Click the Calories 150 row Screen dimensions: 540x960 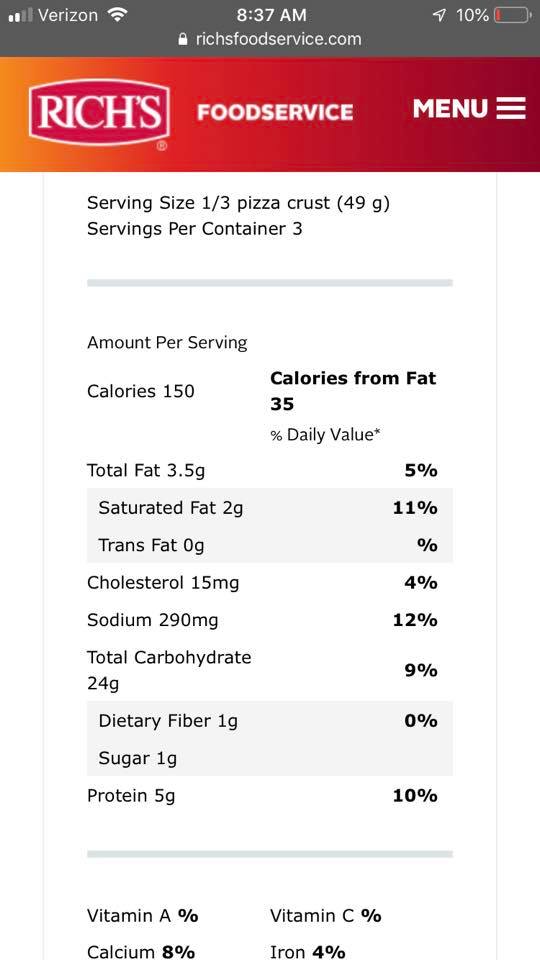pyautogui.click(x=141, y=391)
